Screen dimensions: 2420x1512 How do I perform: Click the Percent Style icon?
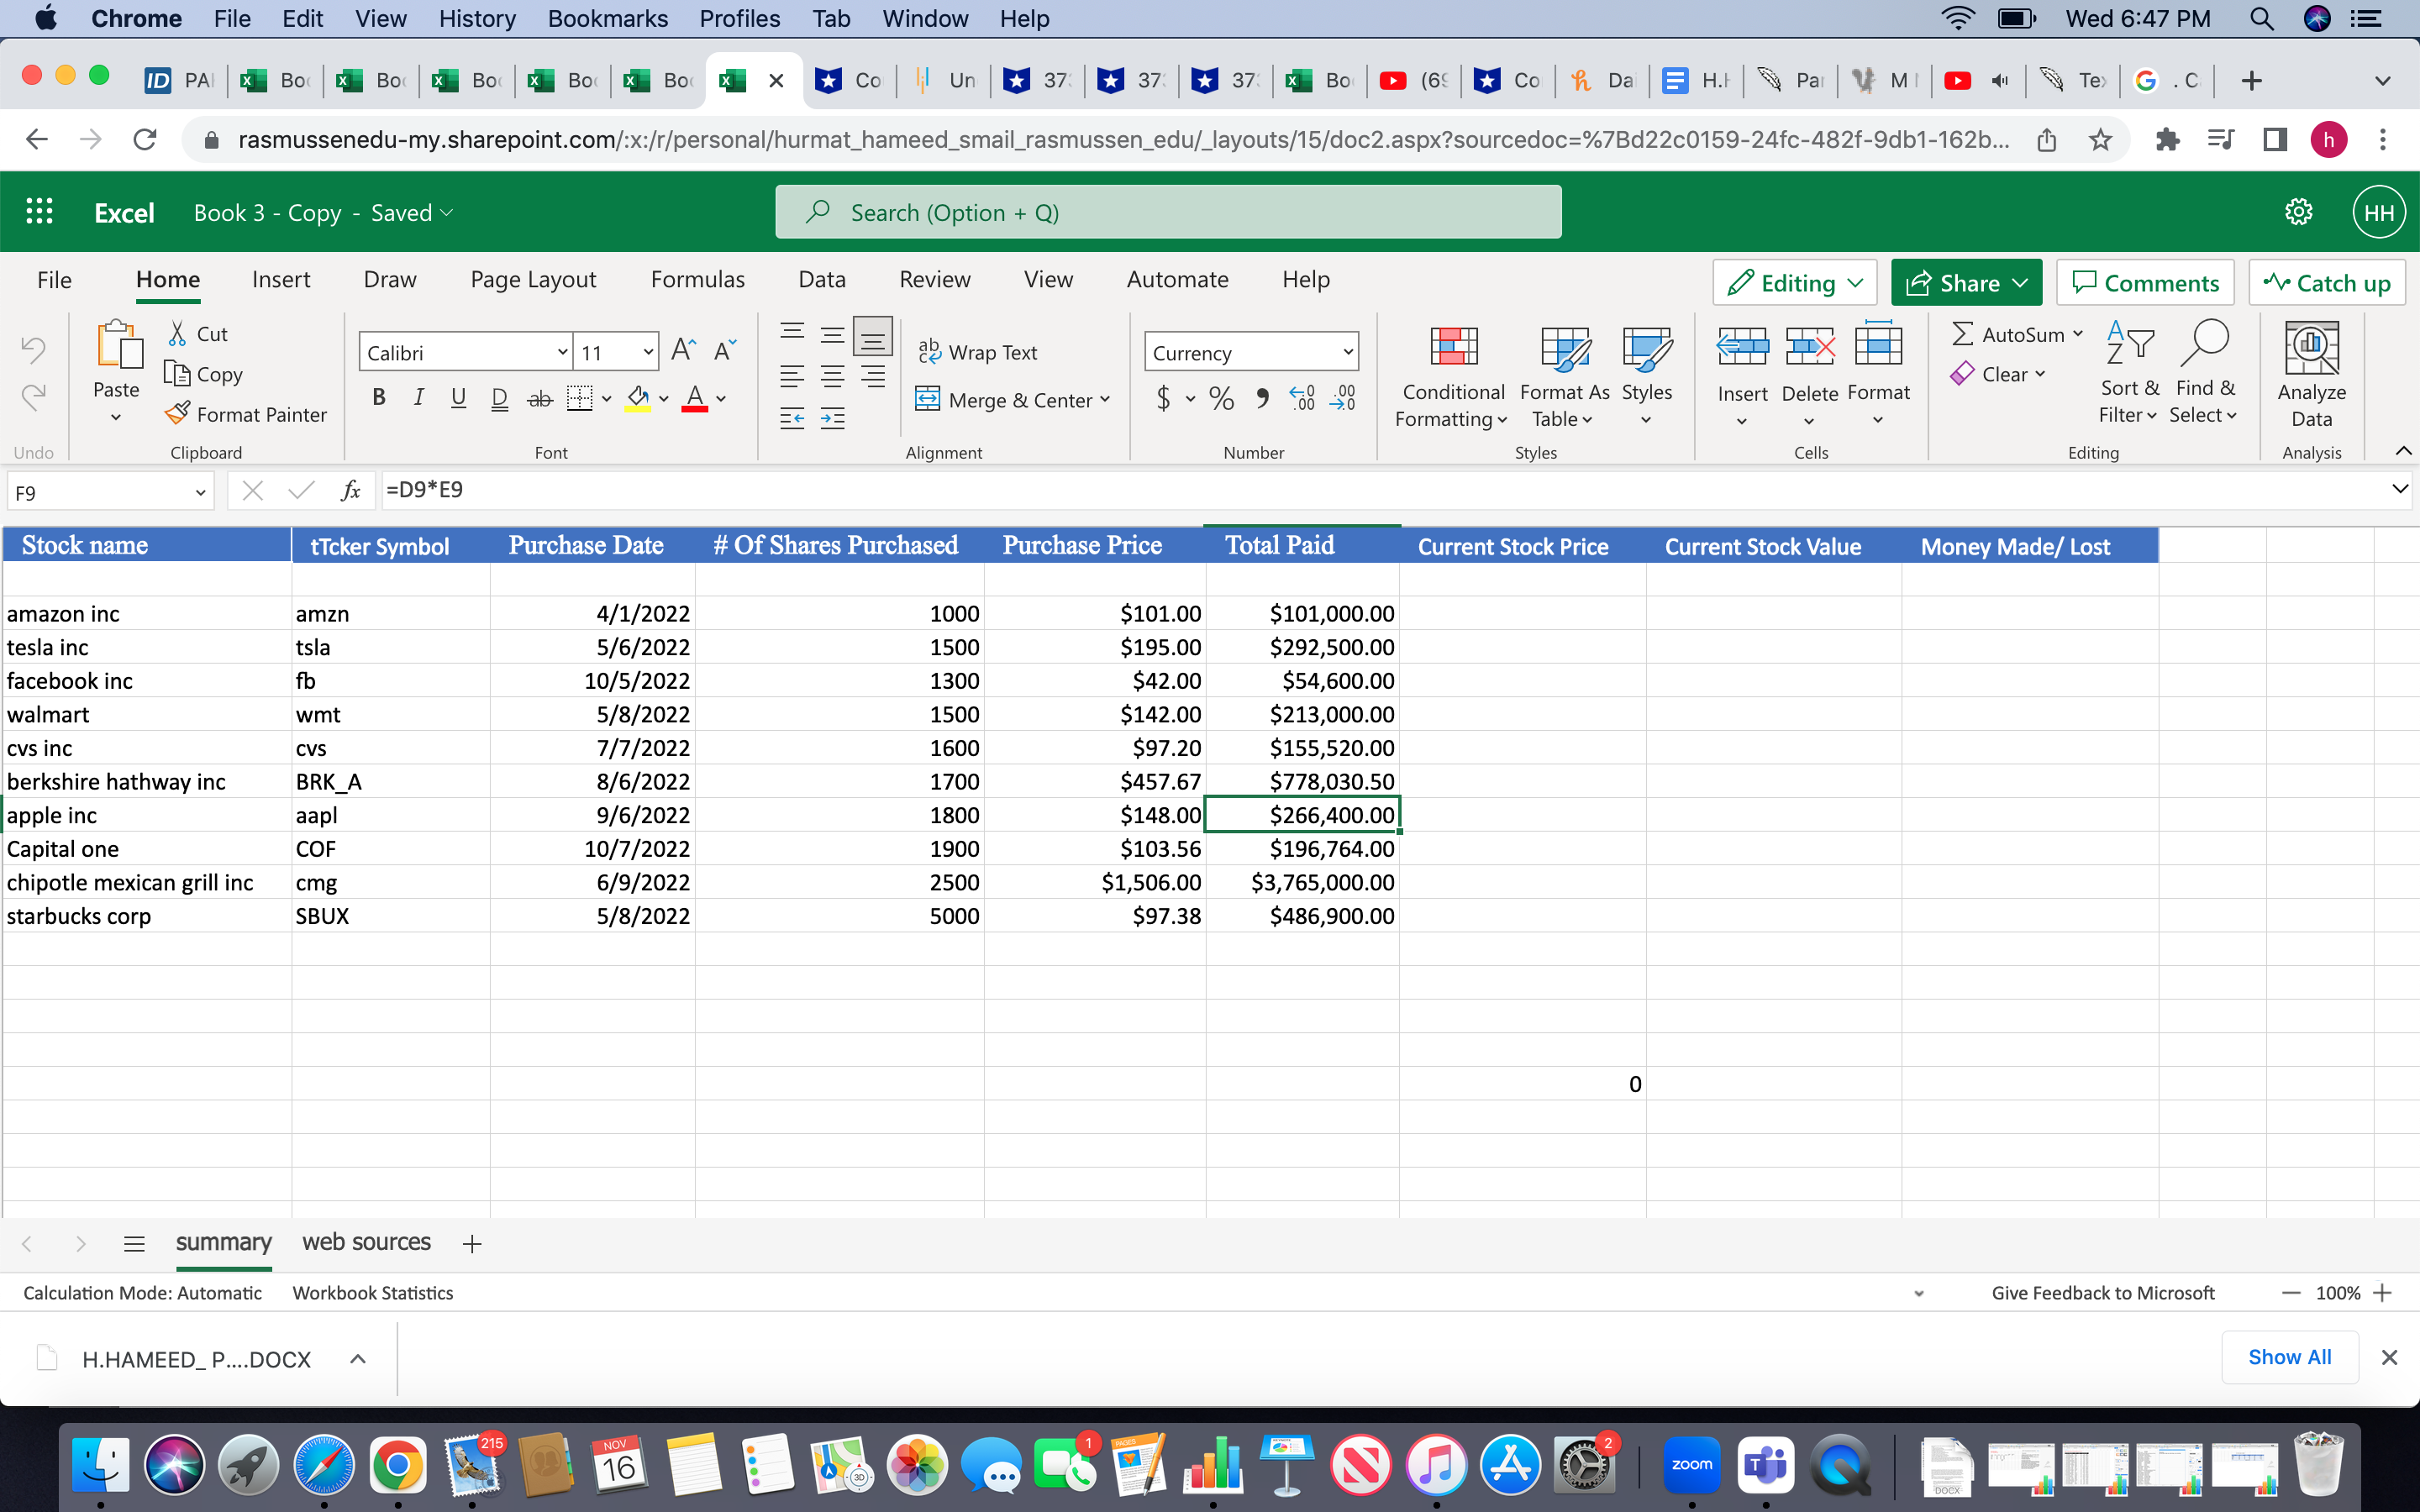[x=1220, y=398]
